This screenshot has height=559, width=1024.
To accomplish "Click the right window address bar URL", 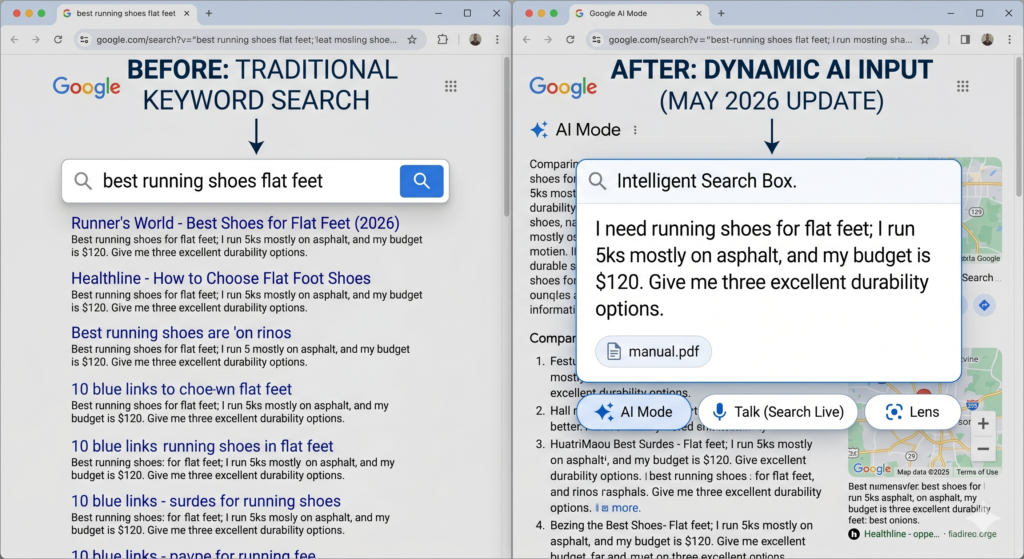I will pyautogui.click(x=760, y=40).
